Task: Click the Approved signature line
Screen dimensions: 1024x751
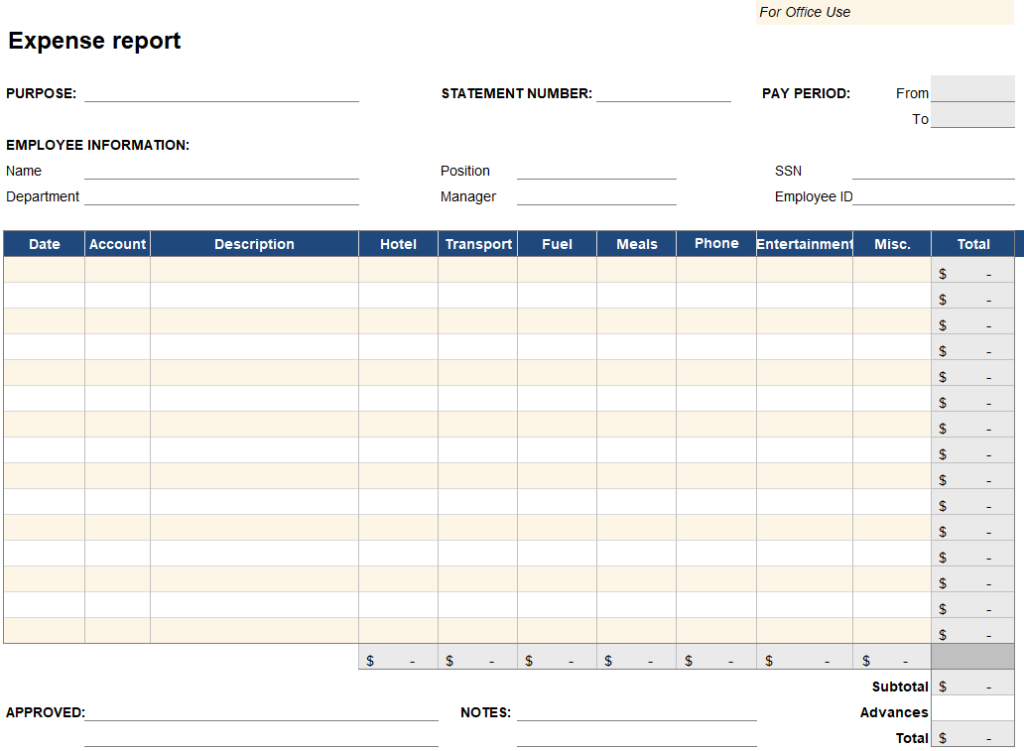Action: [261, 712]
